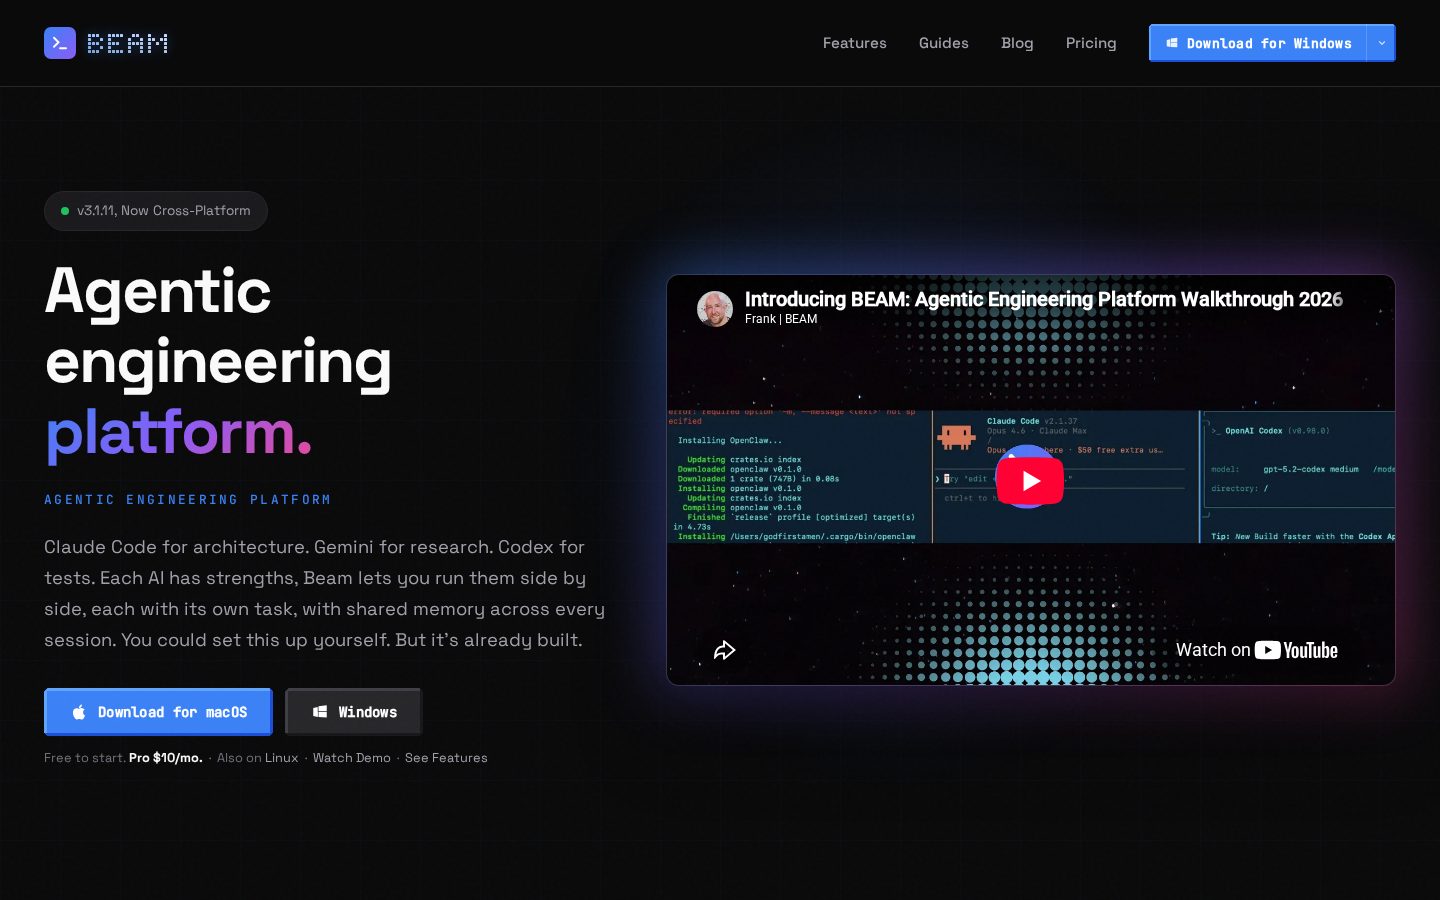This screenshot has width=1440, height=900.
Task: Click the Pro $10/mo. pricing text
Action: [166, 758]
